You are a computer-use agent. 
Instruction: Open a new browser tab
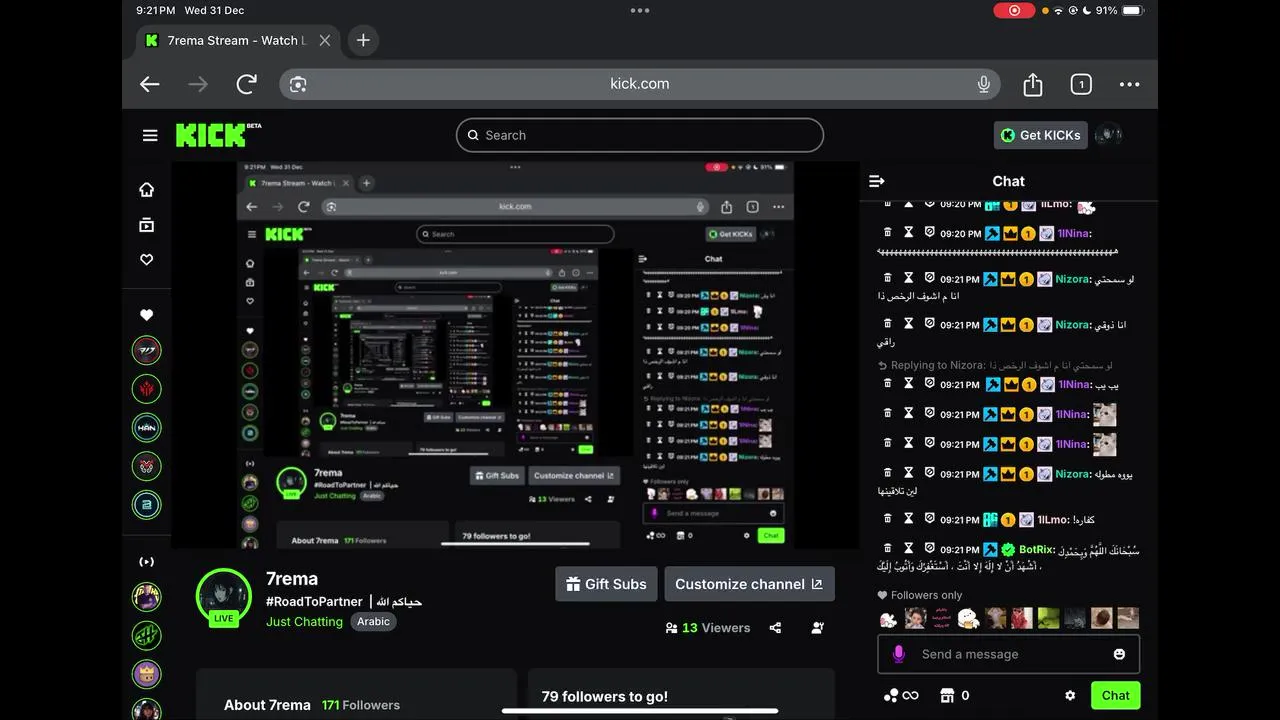click(x=363, y=40)
